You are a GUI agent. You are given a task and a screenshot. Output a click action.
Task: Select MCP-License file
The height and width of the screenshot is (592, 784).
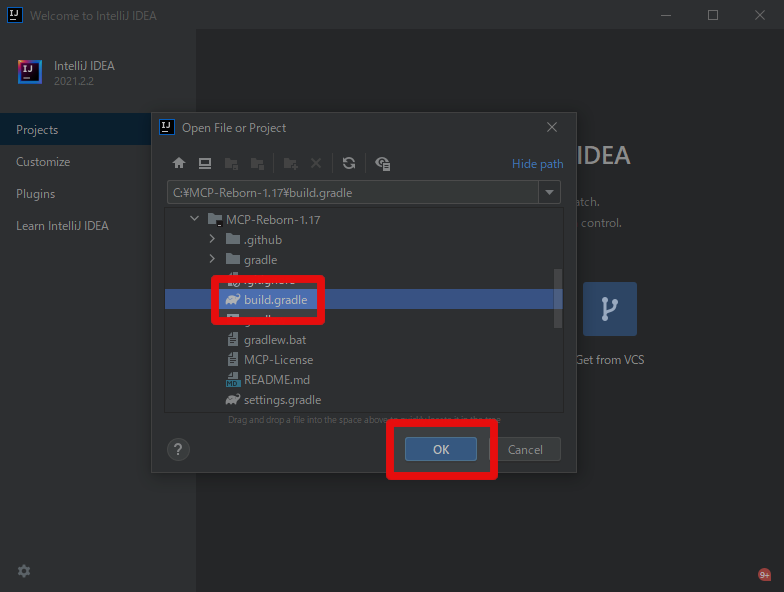coord(364,360)
